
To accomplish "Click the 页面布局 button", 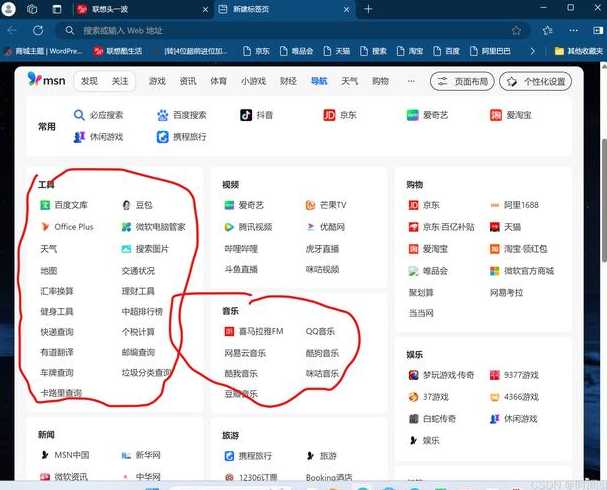I will pyautogui.click(x=462, y=81).
